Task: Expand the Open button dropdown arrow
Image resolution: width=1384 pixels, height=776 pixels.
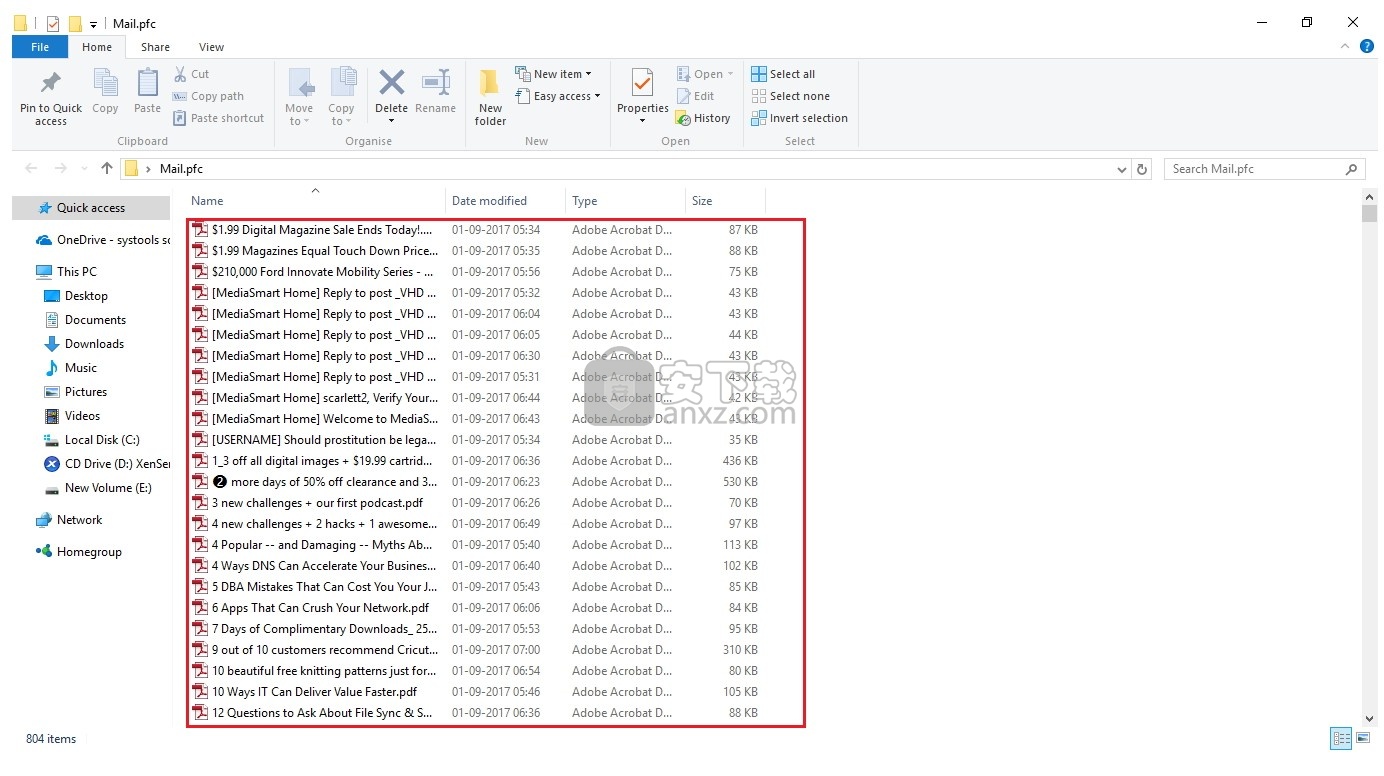Action: [730, 74]
